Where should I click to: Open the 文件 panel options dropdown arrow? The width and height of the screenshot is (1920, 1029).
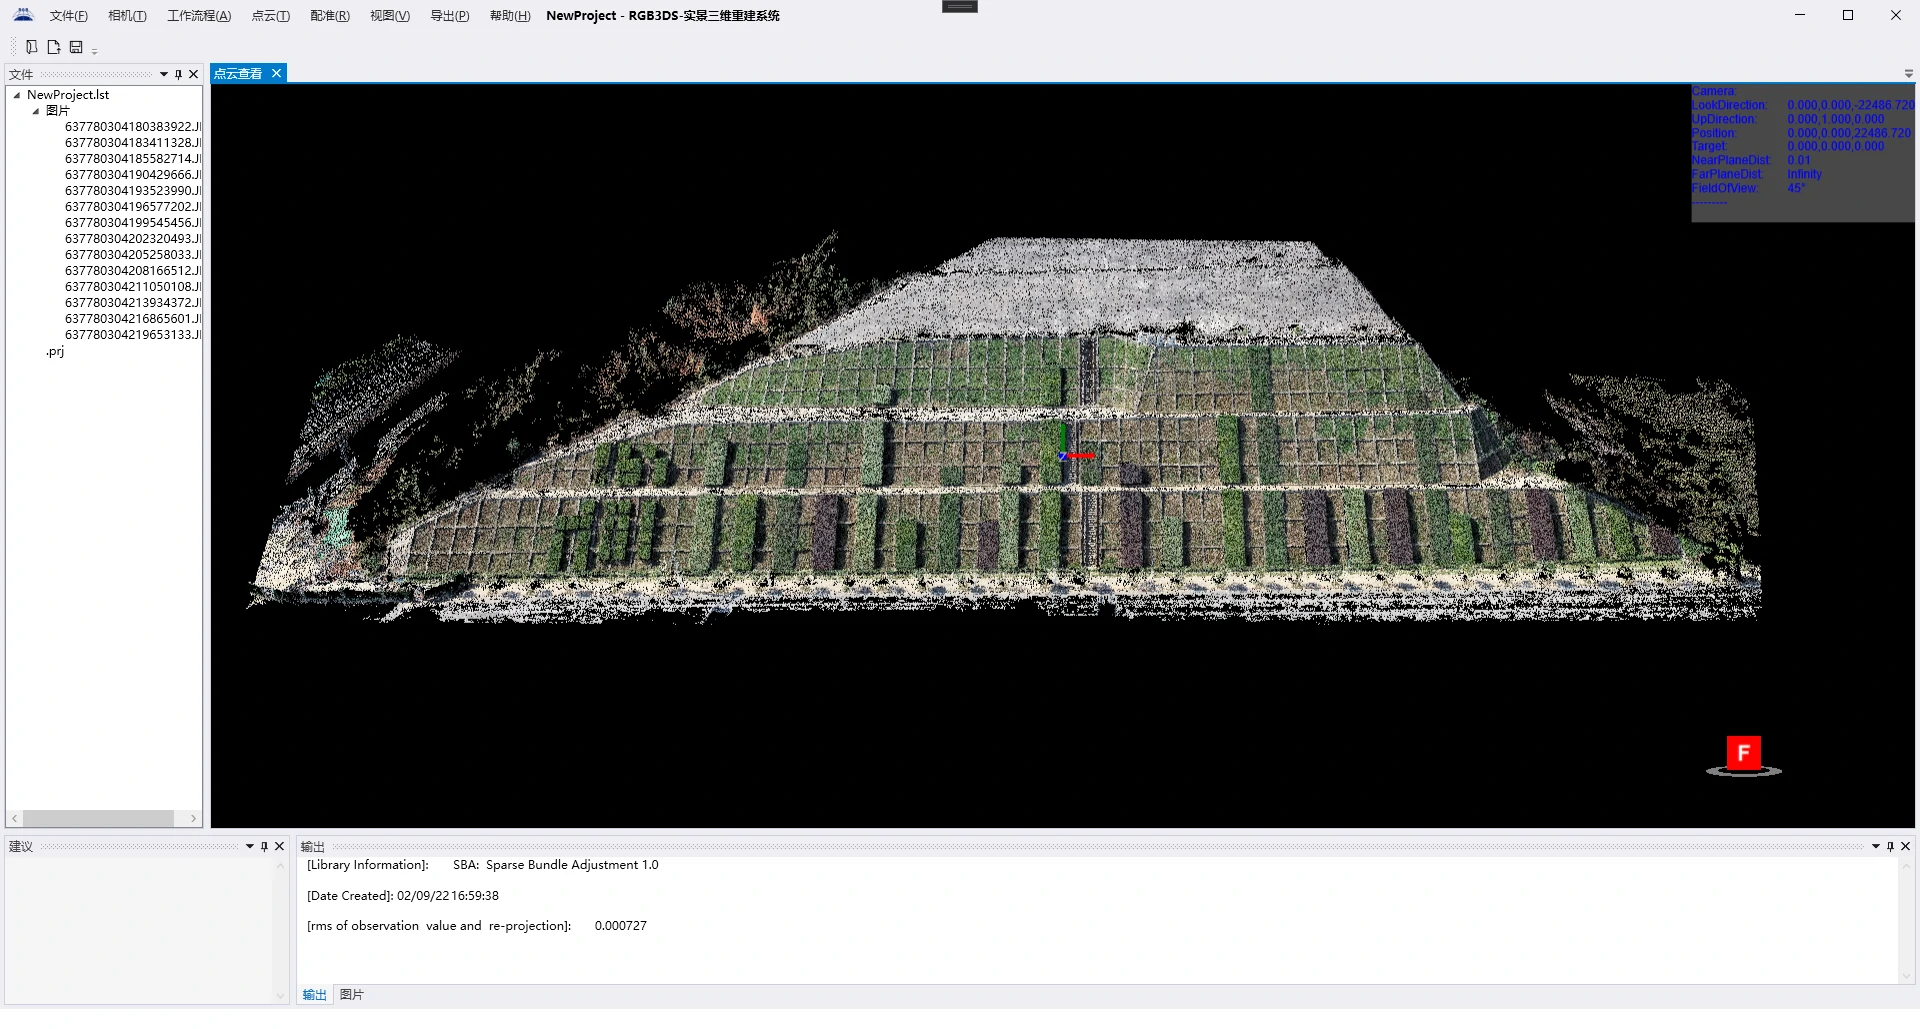pos(164,75)
